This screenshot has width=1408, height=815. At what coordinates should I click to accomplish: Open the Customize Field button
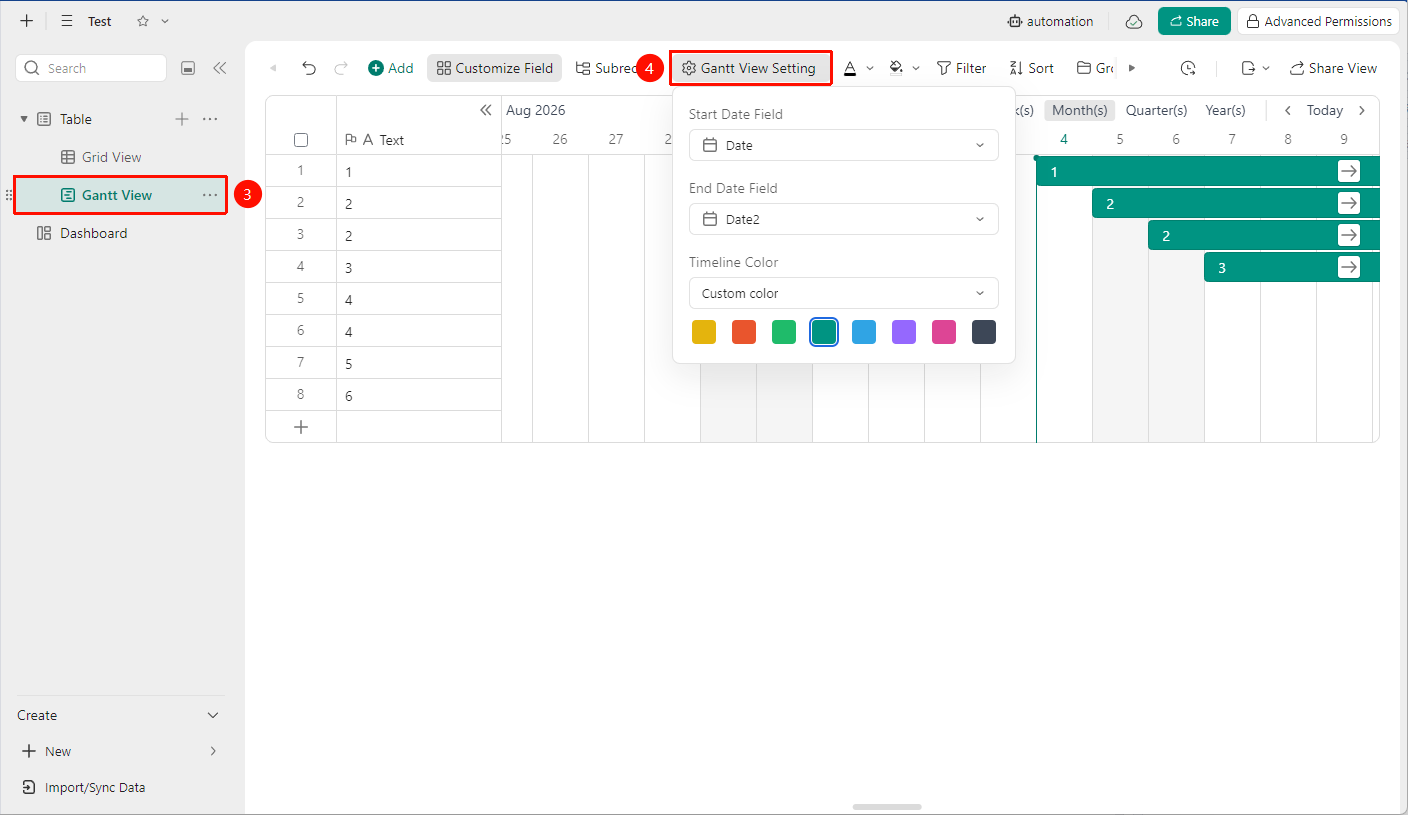[x=495, y=68]
